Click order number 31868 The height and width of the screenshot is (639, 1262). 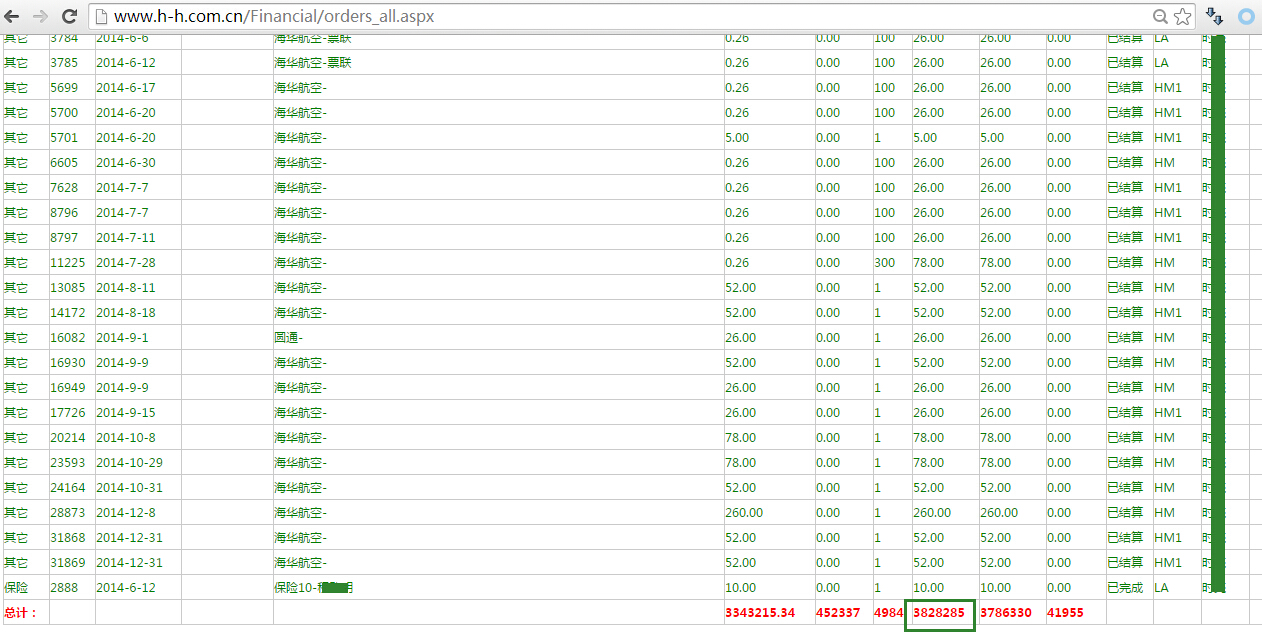point(68,537)
